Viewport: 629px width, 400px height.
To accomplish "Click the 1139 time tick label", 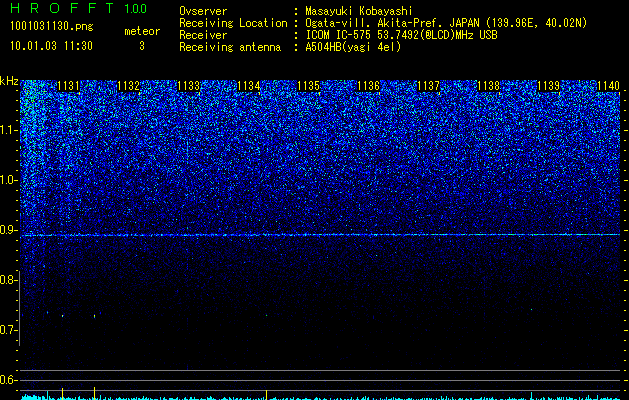I will coord(548,86).
